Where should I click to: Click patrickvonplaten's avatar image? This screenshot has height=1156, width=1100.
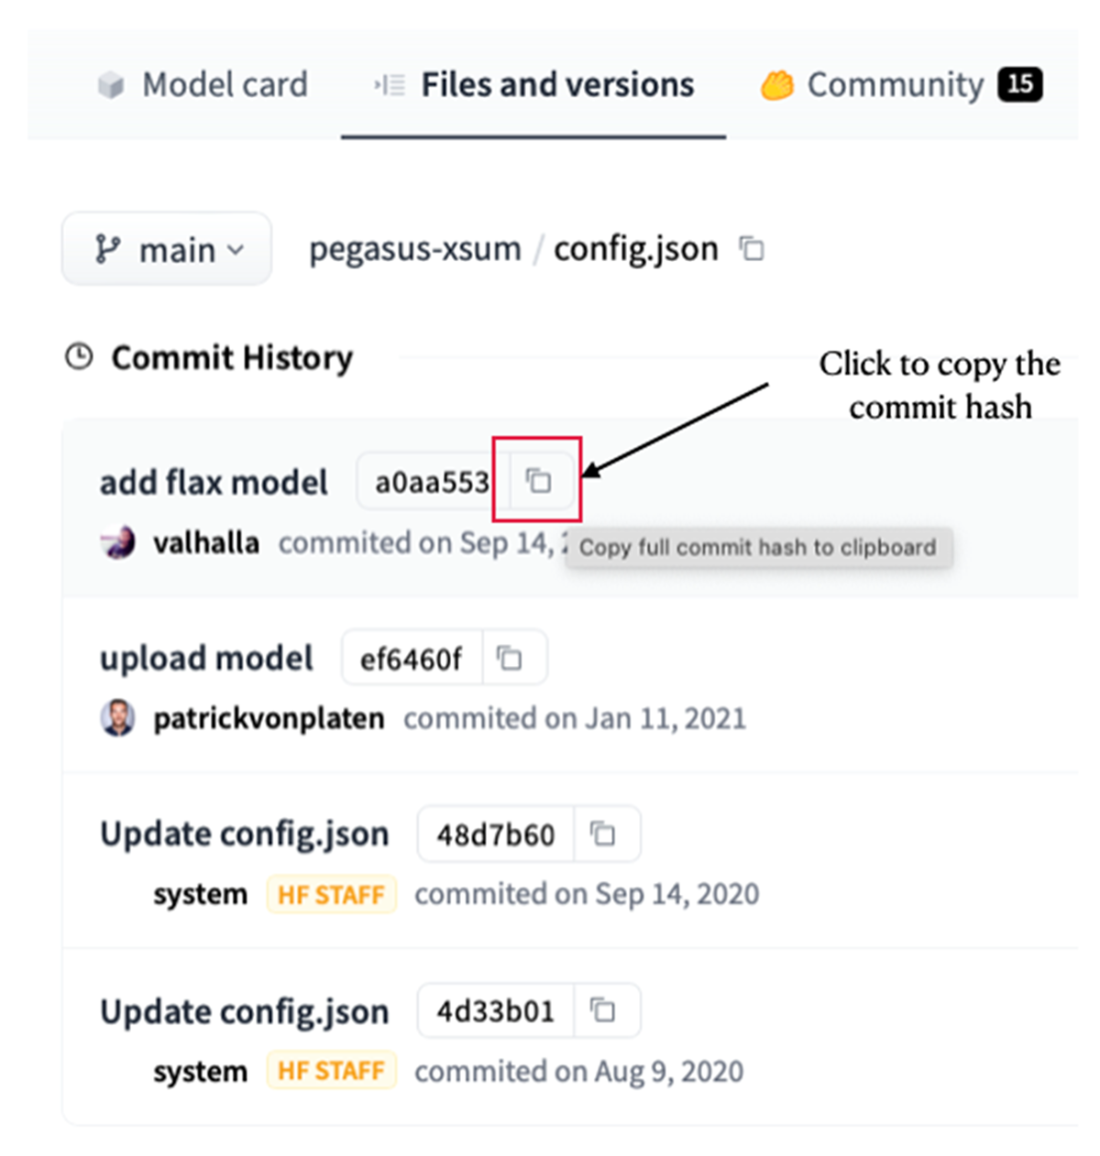(118, 718)
